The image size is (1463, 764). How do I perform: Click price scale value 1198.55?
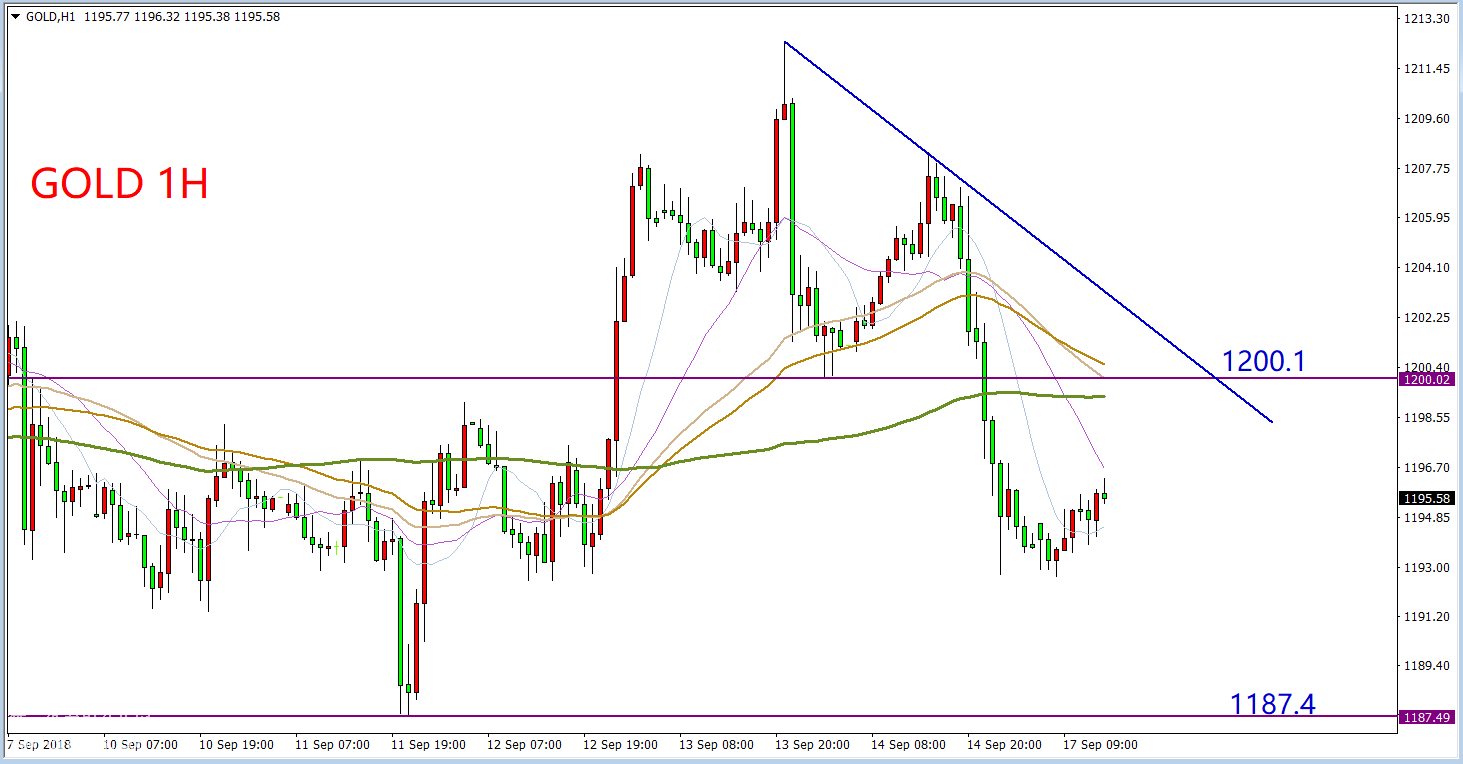click(1427, 417)
